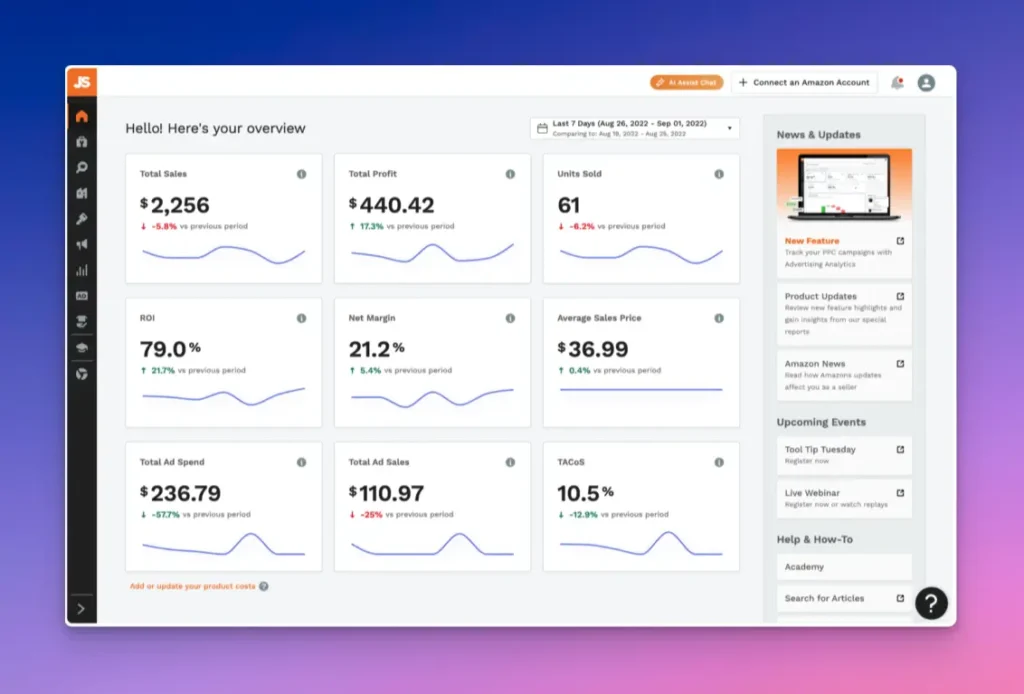Open the magnifying glass research tool in sidebar
Viewport: 1024px width, 694px height.
tap(82, 168)
